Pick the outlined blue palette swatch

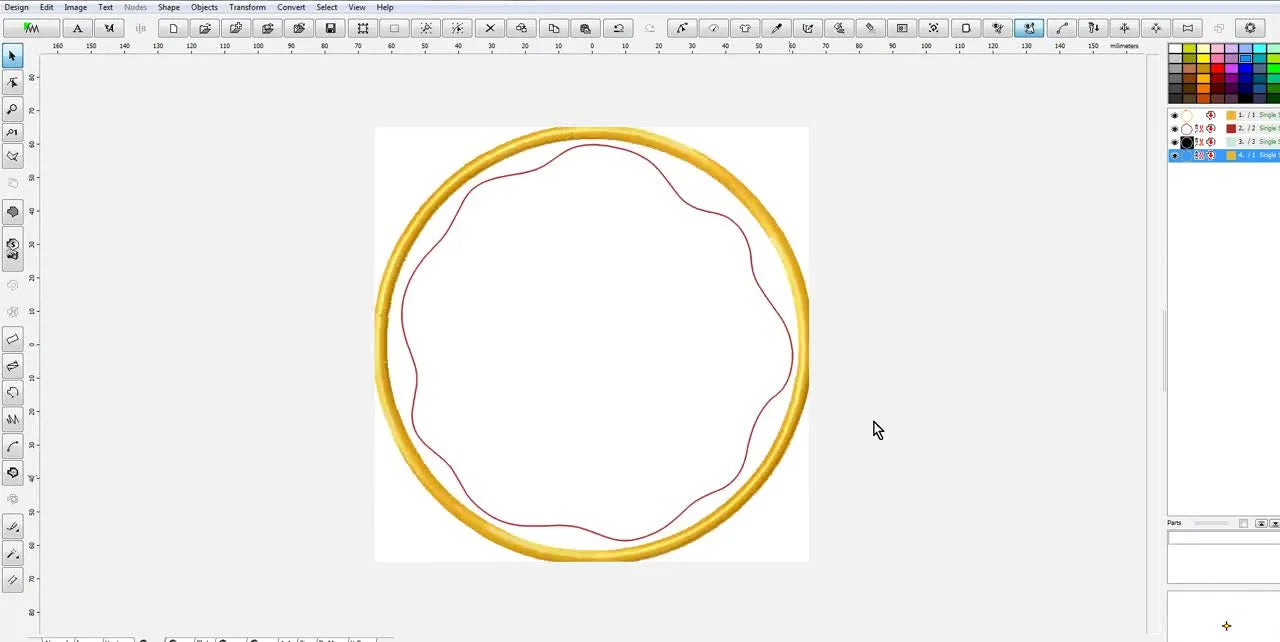(x=1246, y=58)
